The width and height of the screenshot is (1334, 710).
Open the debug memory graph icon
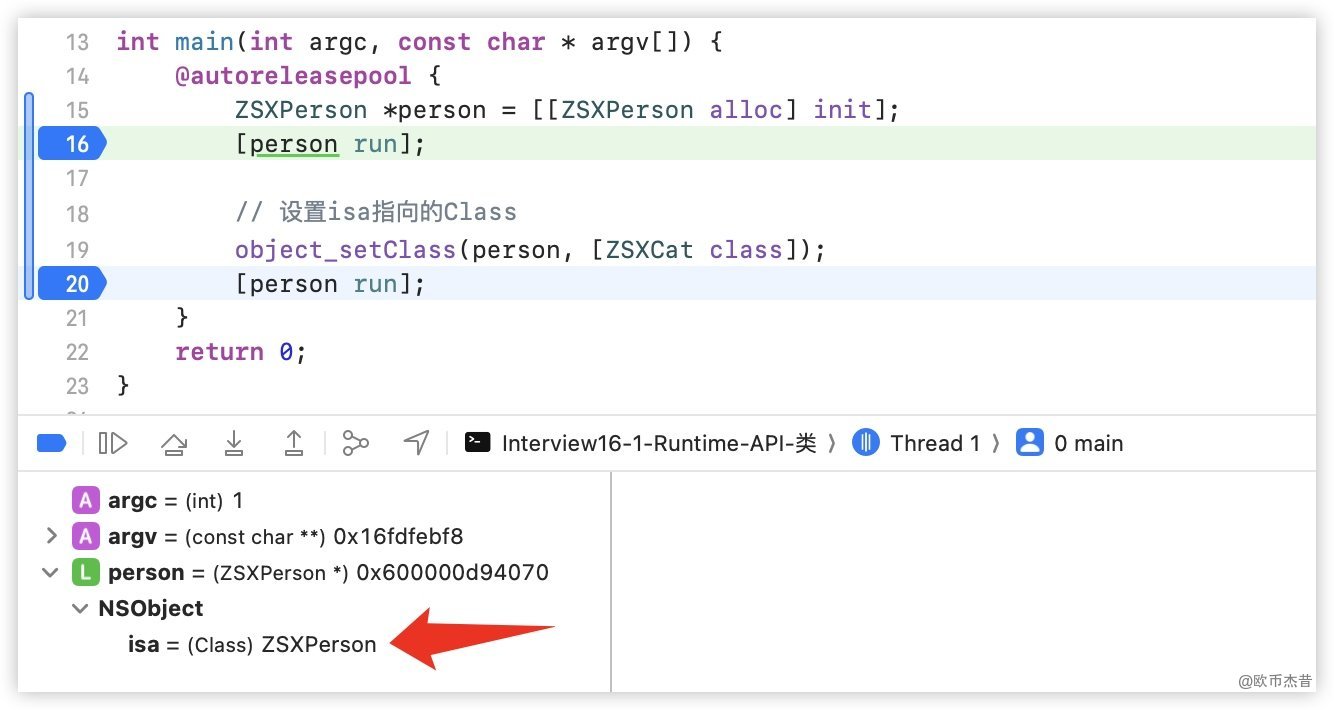355,443
